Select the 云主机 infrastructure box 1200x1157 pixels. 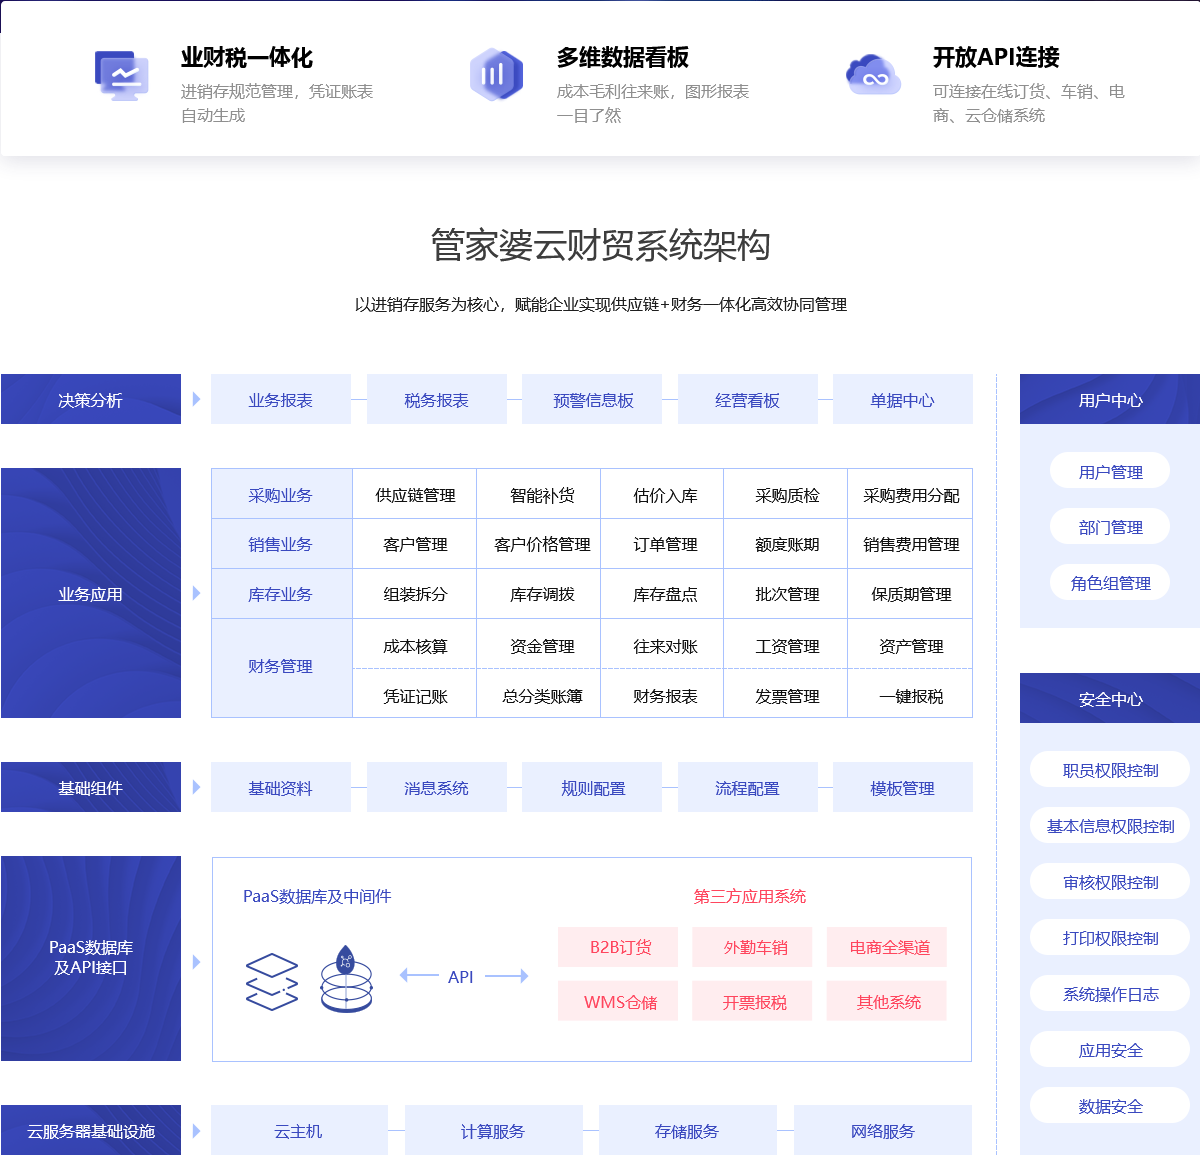click(298, 1131)
